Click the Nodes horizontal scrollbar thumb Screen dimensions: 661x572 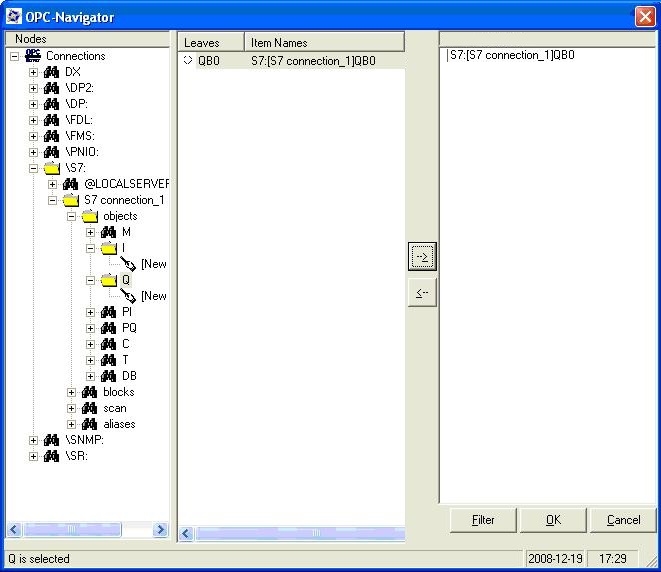72,529
